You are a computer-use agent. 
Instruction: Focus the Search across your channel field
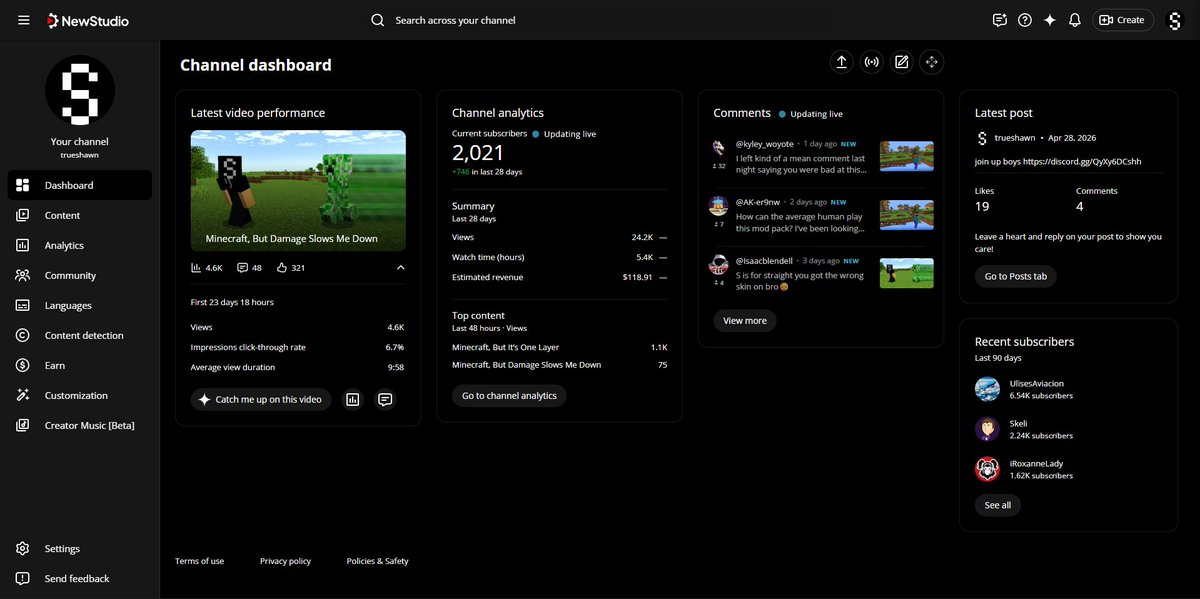[600, 20]
